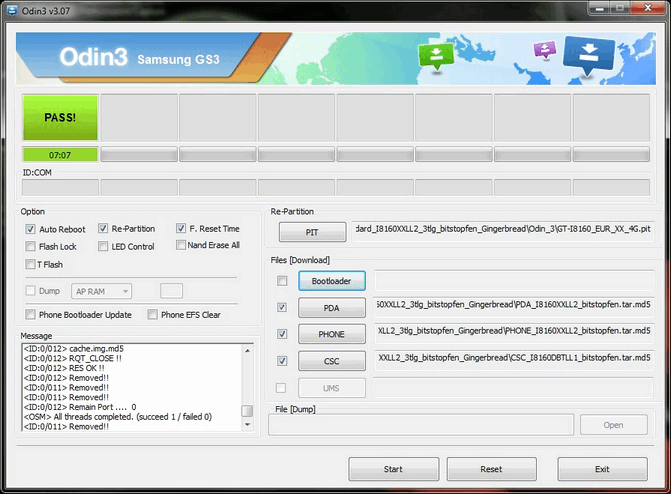671x494 pixels.
Task: Click the PIT button
Action: (x=312, y=232)
